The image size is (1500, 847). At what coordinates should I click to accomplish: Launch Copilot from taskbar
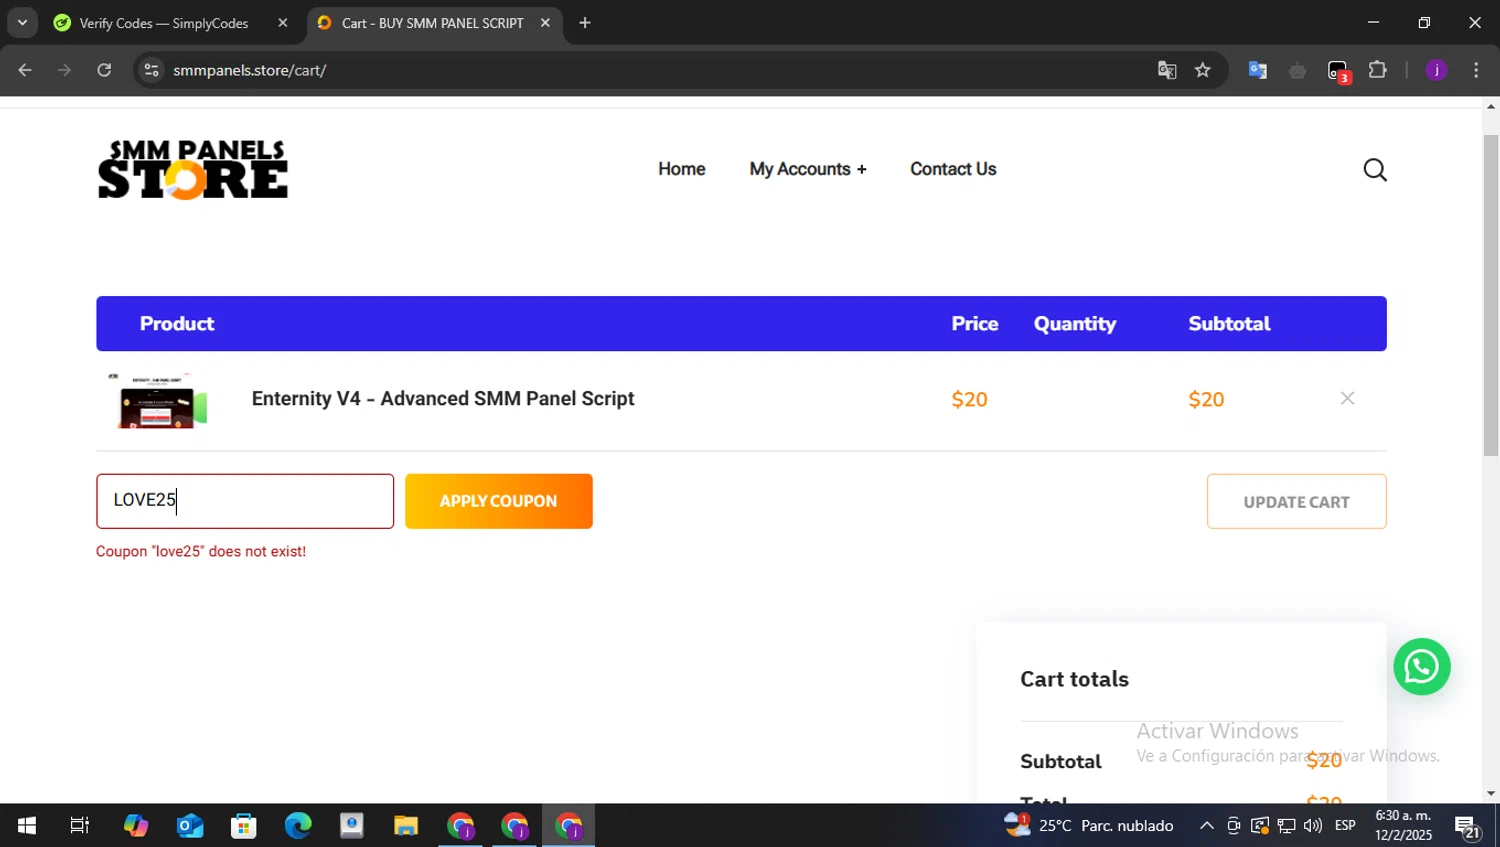click(x=136, y=826)
